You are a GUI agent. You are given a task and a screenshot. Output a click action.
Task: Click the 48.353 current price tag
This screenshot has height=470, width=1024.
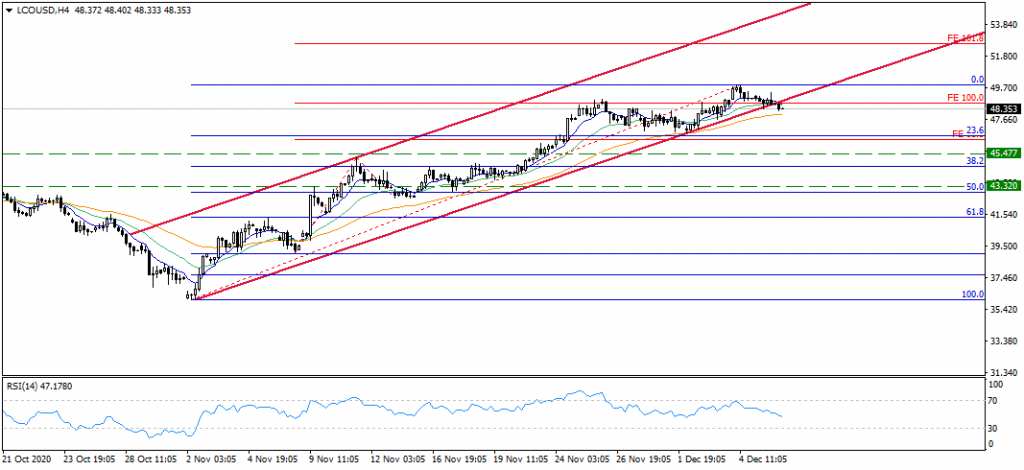pos(1003,108)
